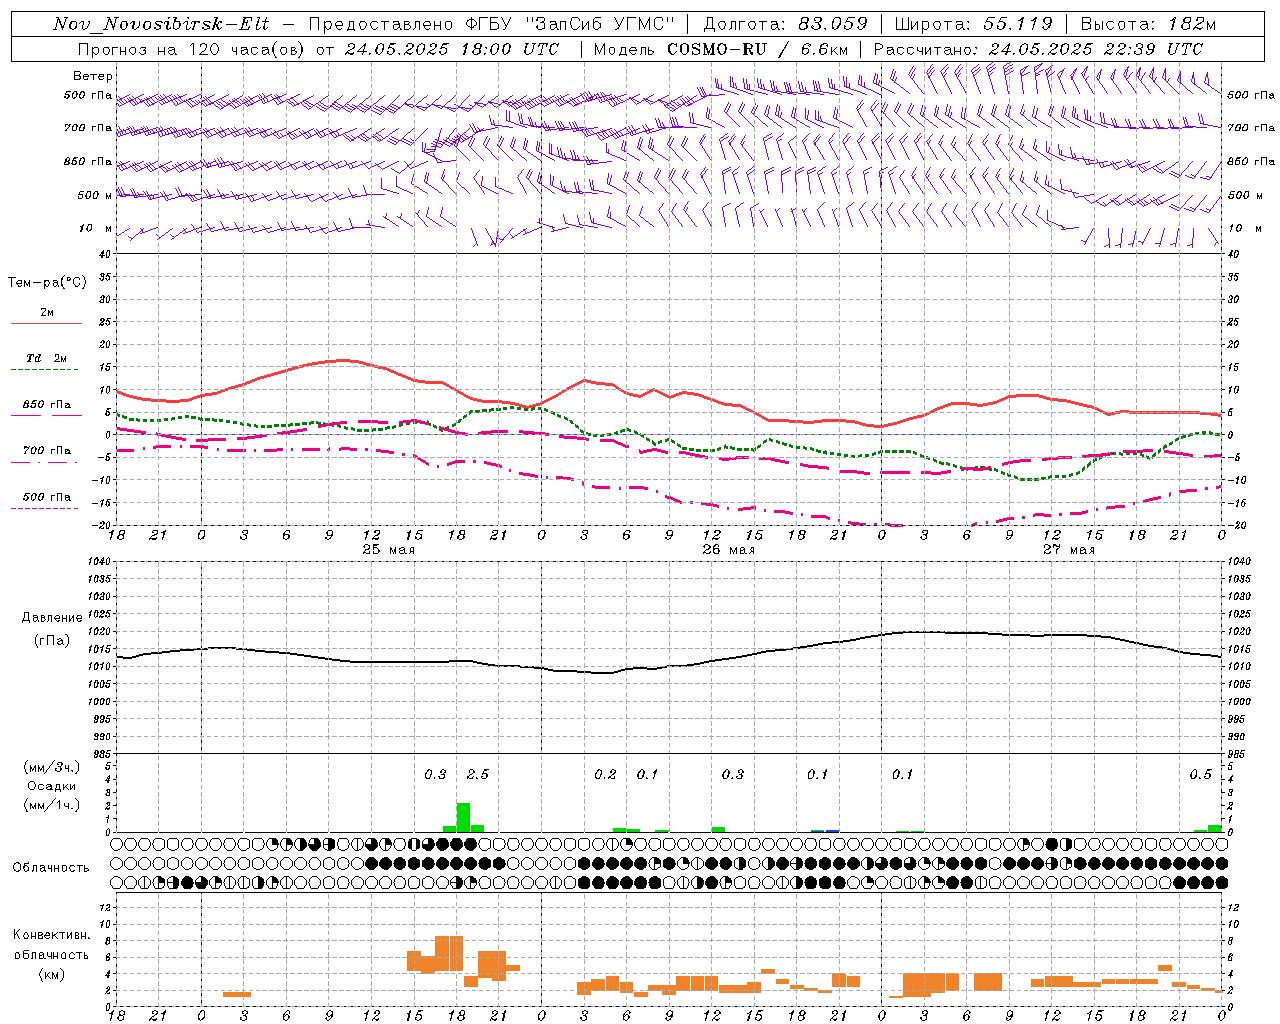Click the (мм/3ч.) precipitation unit label
The image size is (1280, 1024).
(x=52, y=768)
